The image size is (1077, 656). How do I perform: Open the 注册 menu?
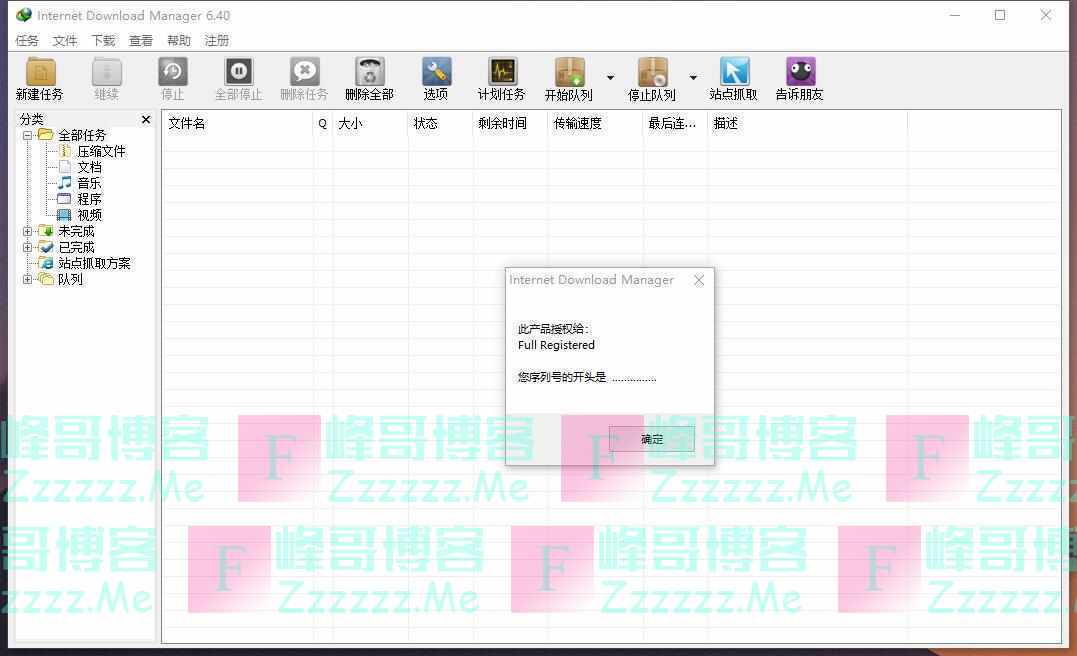tap(217, 41)
